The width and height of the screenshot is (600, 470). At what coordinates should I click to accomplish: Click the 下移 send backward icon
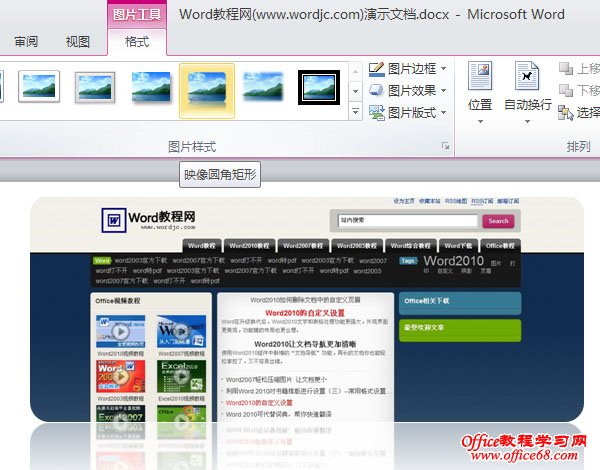[566, 91]
